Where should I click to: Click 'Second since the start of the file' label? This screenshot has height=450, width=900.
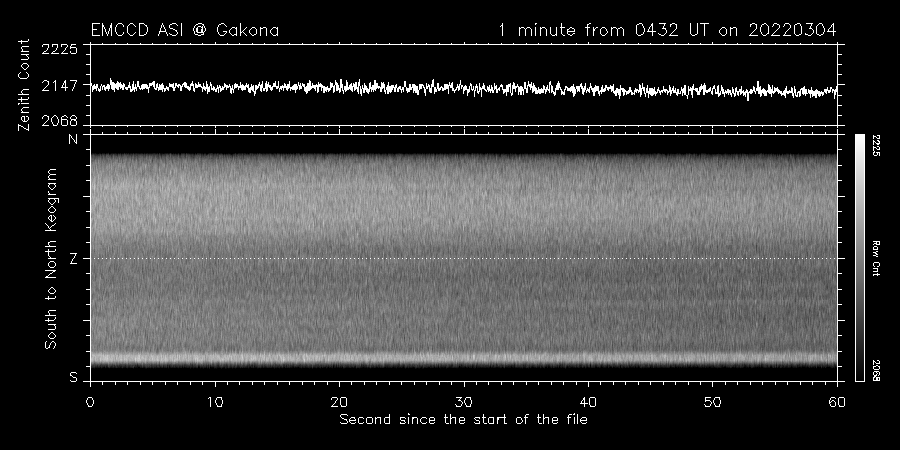point(464,420)
